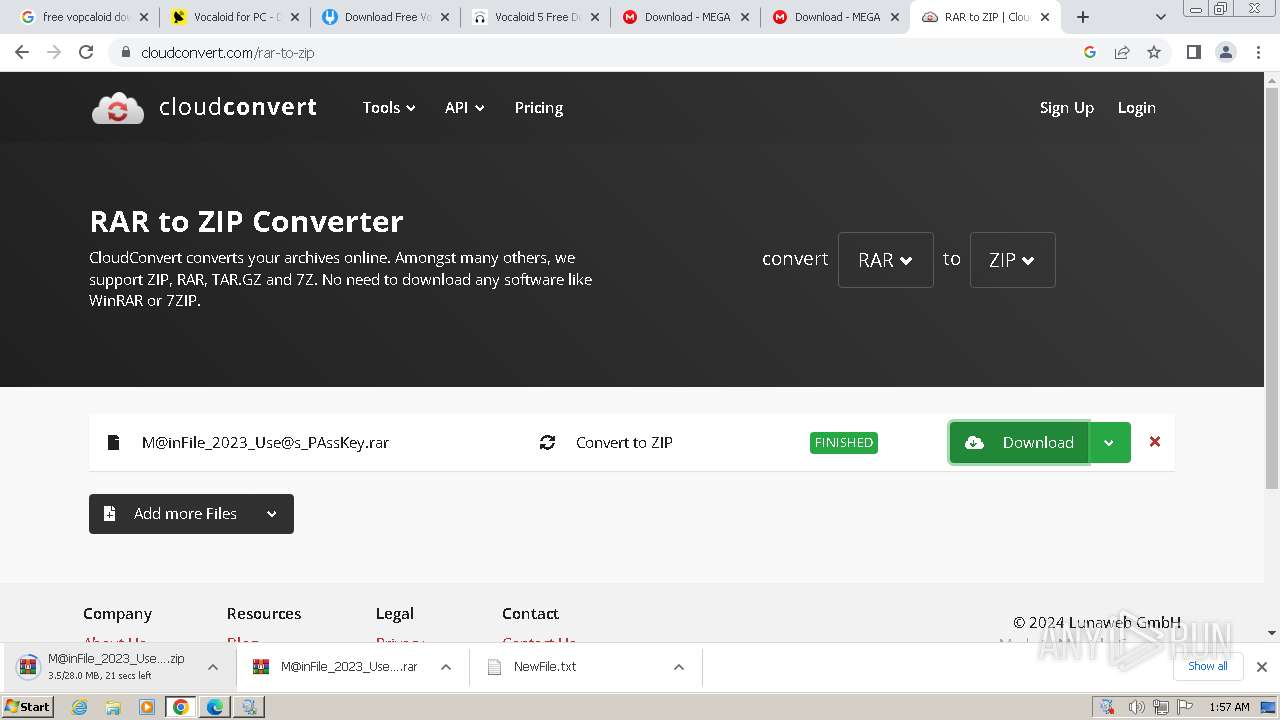Open the Chrome profile icon

[x=1226, y=52]
